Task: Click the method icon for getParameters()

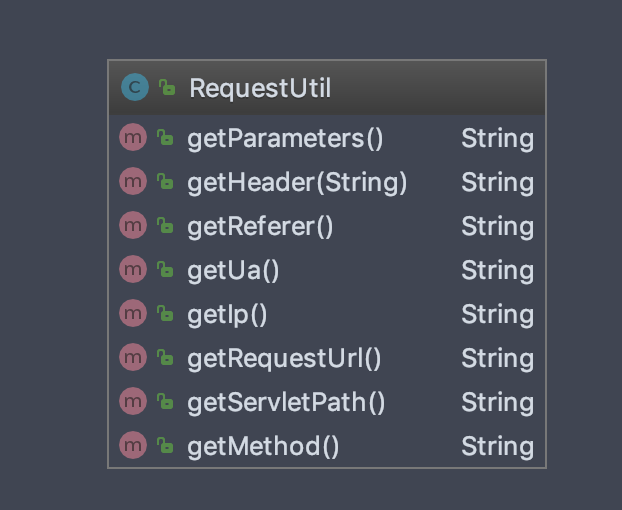Action: [x=133, y=138]
